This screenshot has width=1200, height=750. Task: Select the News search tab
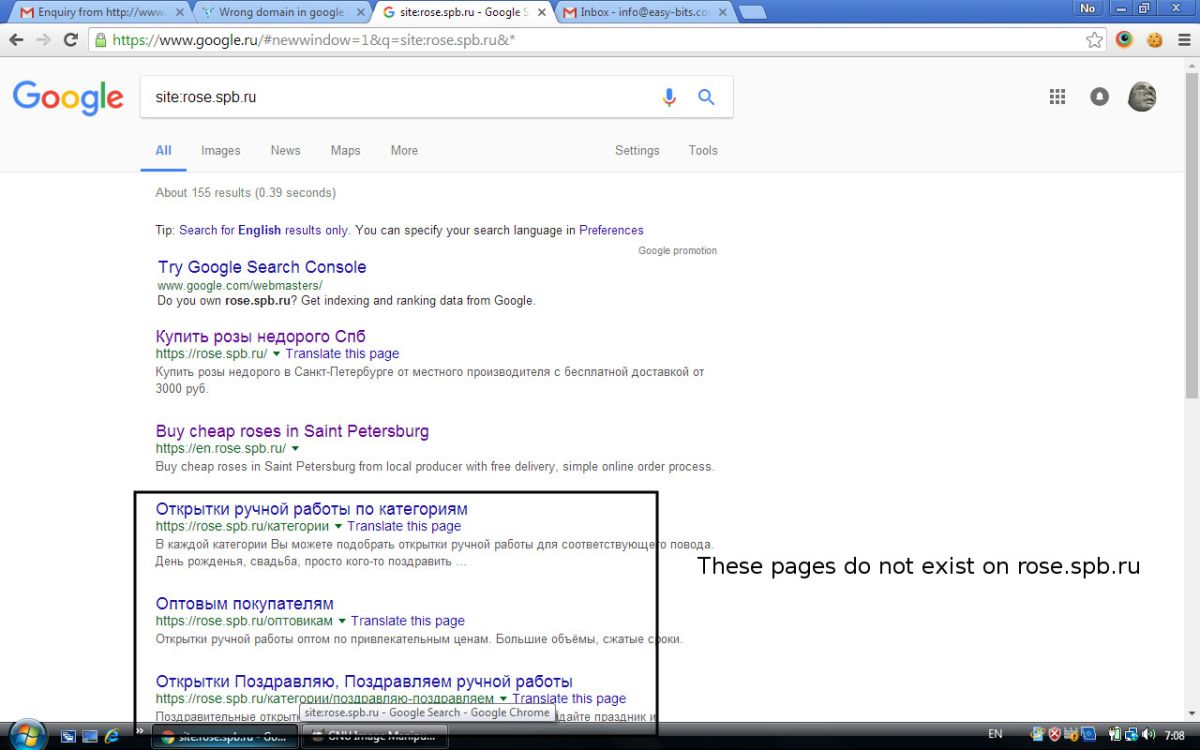point(285,150)
